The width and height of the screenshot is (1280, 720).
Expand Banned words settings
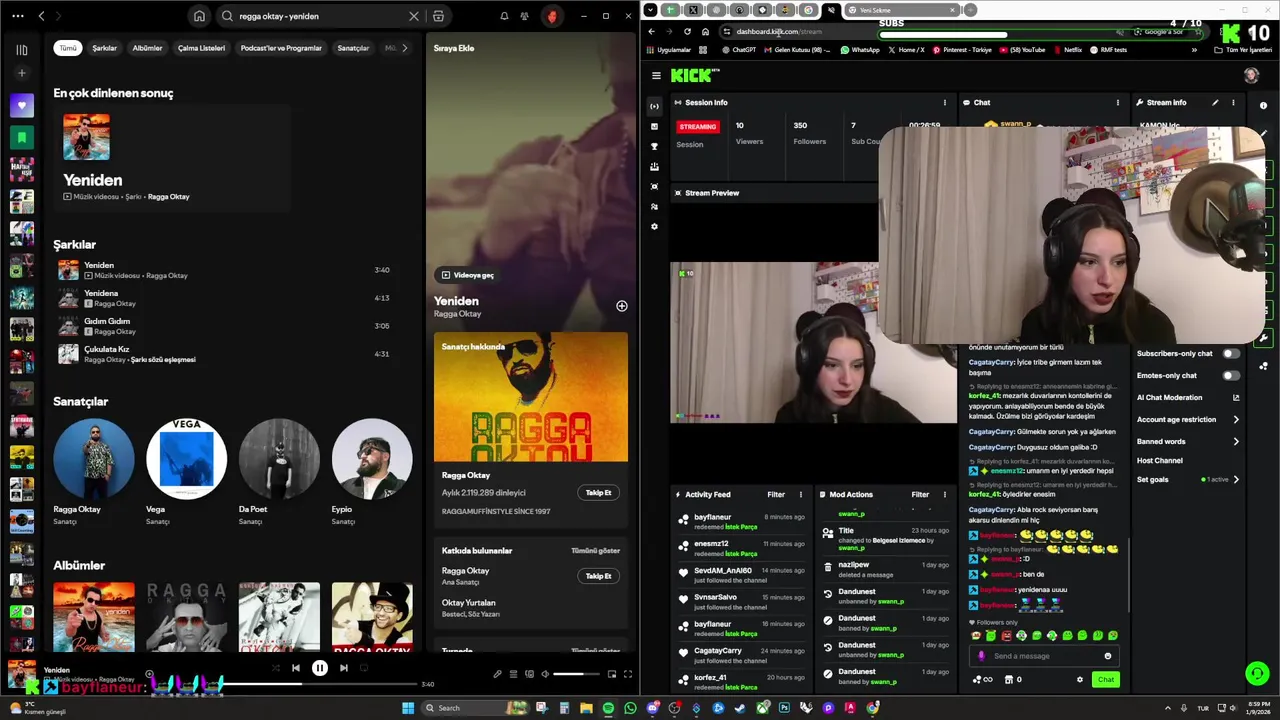click(1236, 441)
